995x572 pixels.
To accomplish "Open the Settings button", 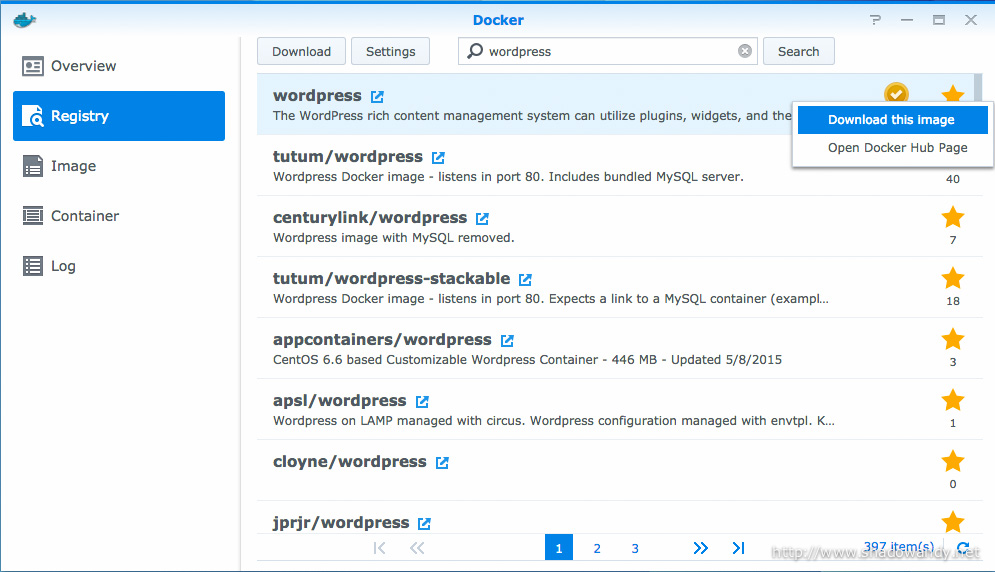I will (x=390, y=51).
